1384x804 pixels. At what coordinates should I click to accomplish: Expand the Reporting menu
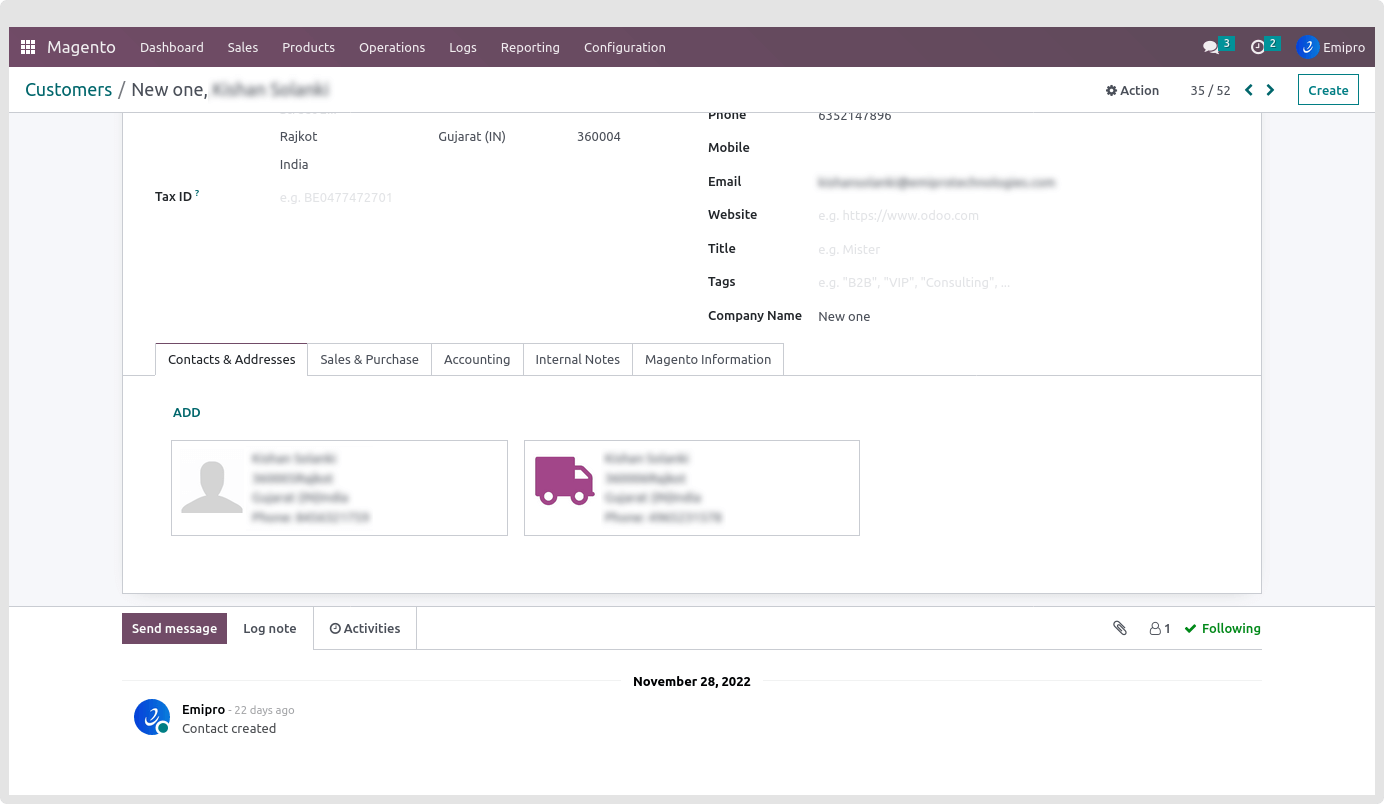click(x=530, y=47)
